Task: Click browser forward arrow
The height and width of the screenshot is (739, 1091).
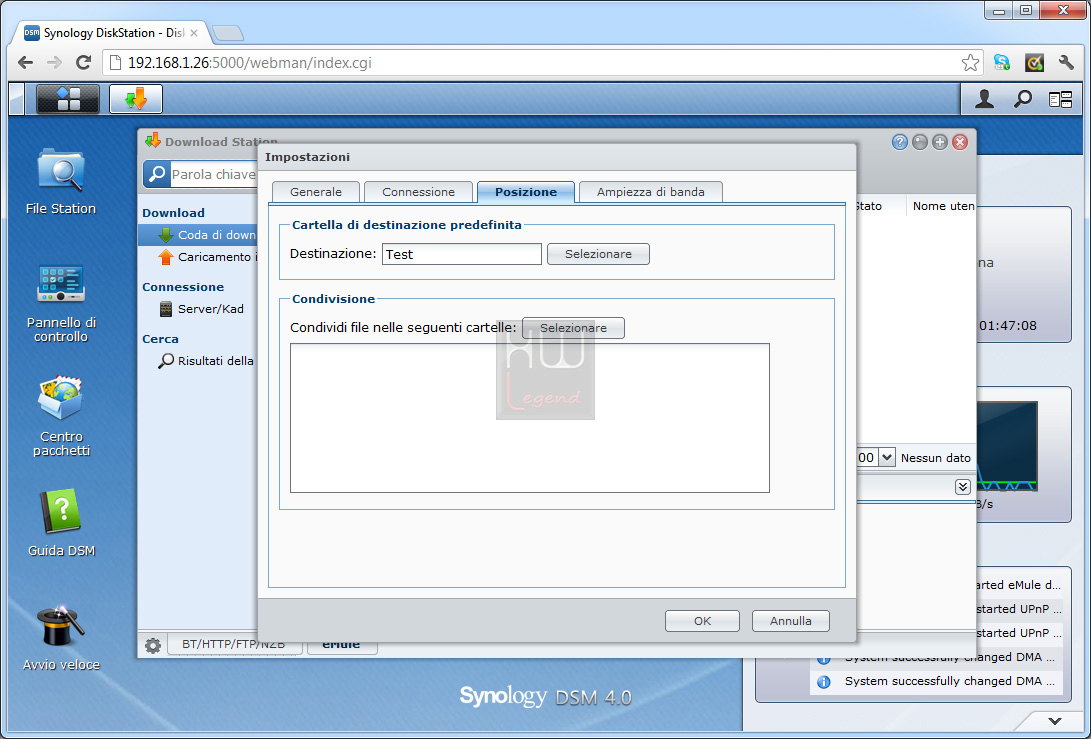Action: point(54,63)
